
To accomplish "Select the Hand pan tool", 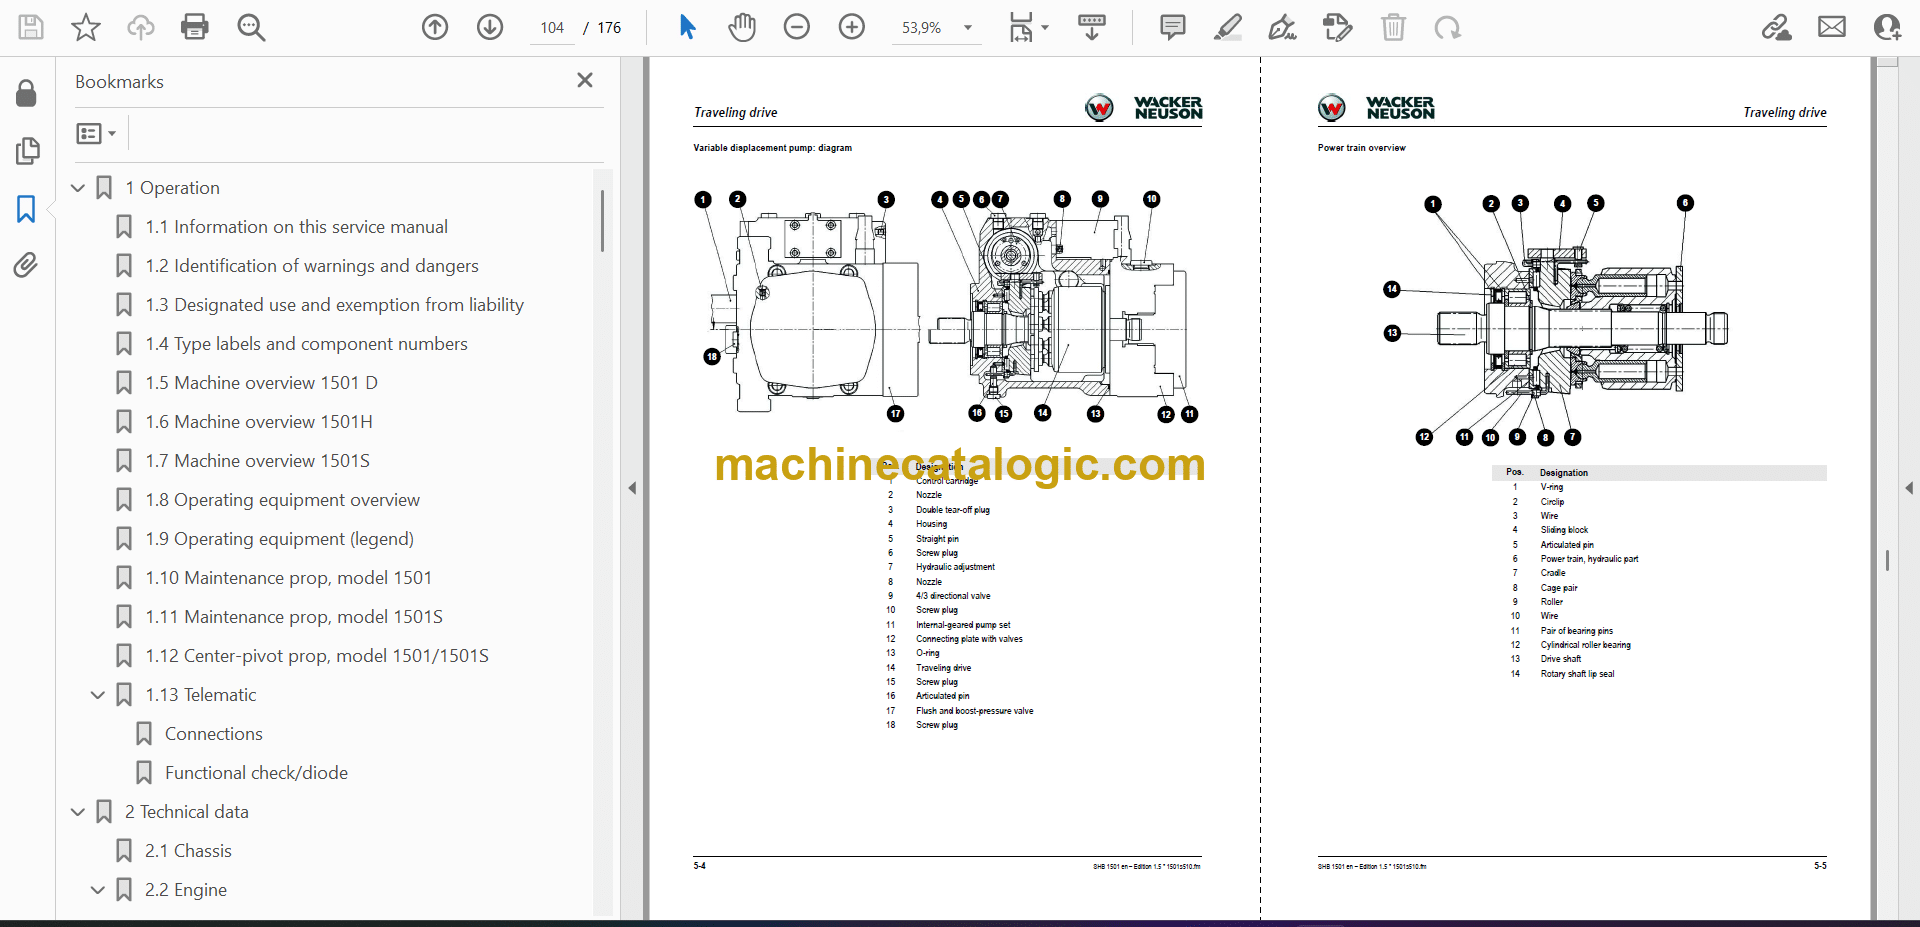I will (741, 27).
